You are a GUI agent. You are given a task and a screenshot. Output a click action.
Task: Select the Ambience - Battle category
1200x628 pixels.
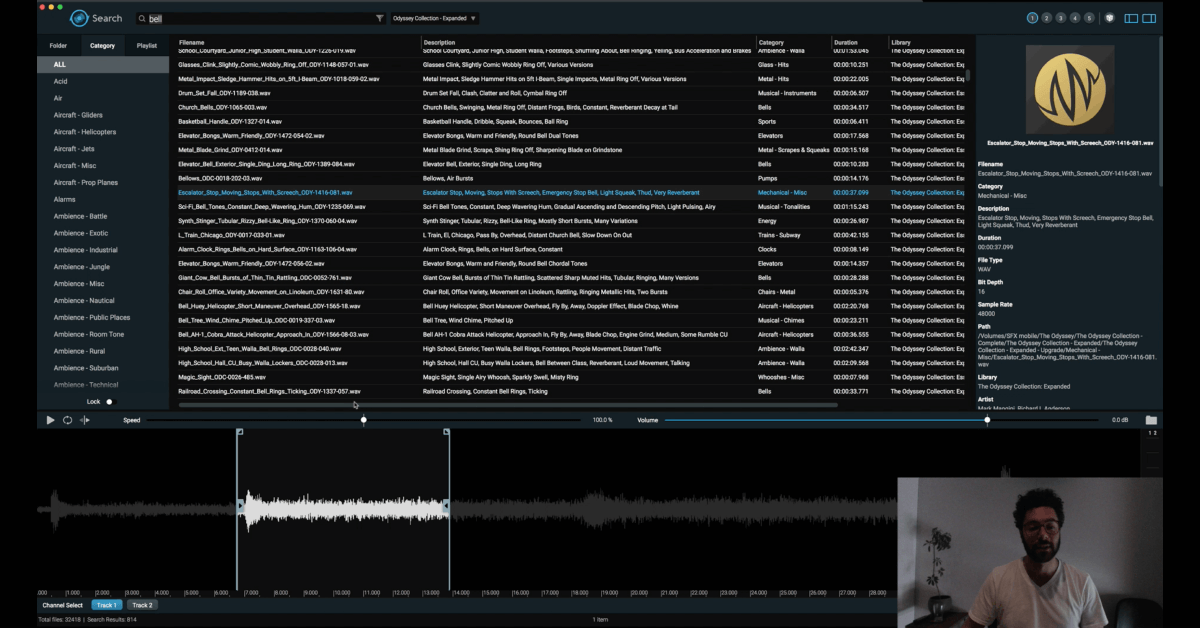[103, 216]
